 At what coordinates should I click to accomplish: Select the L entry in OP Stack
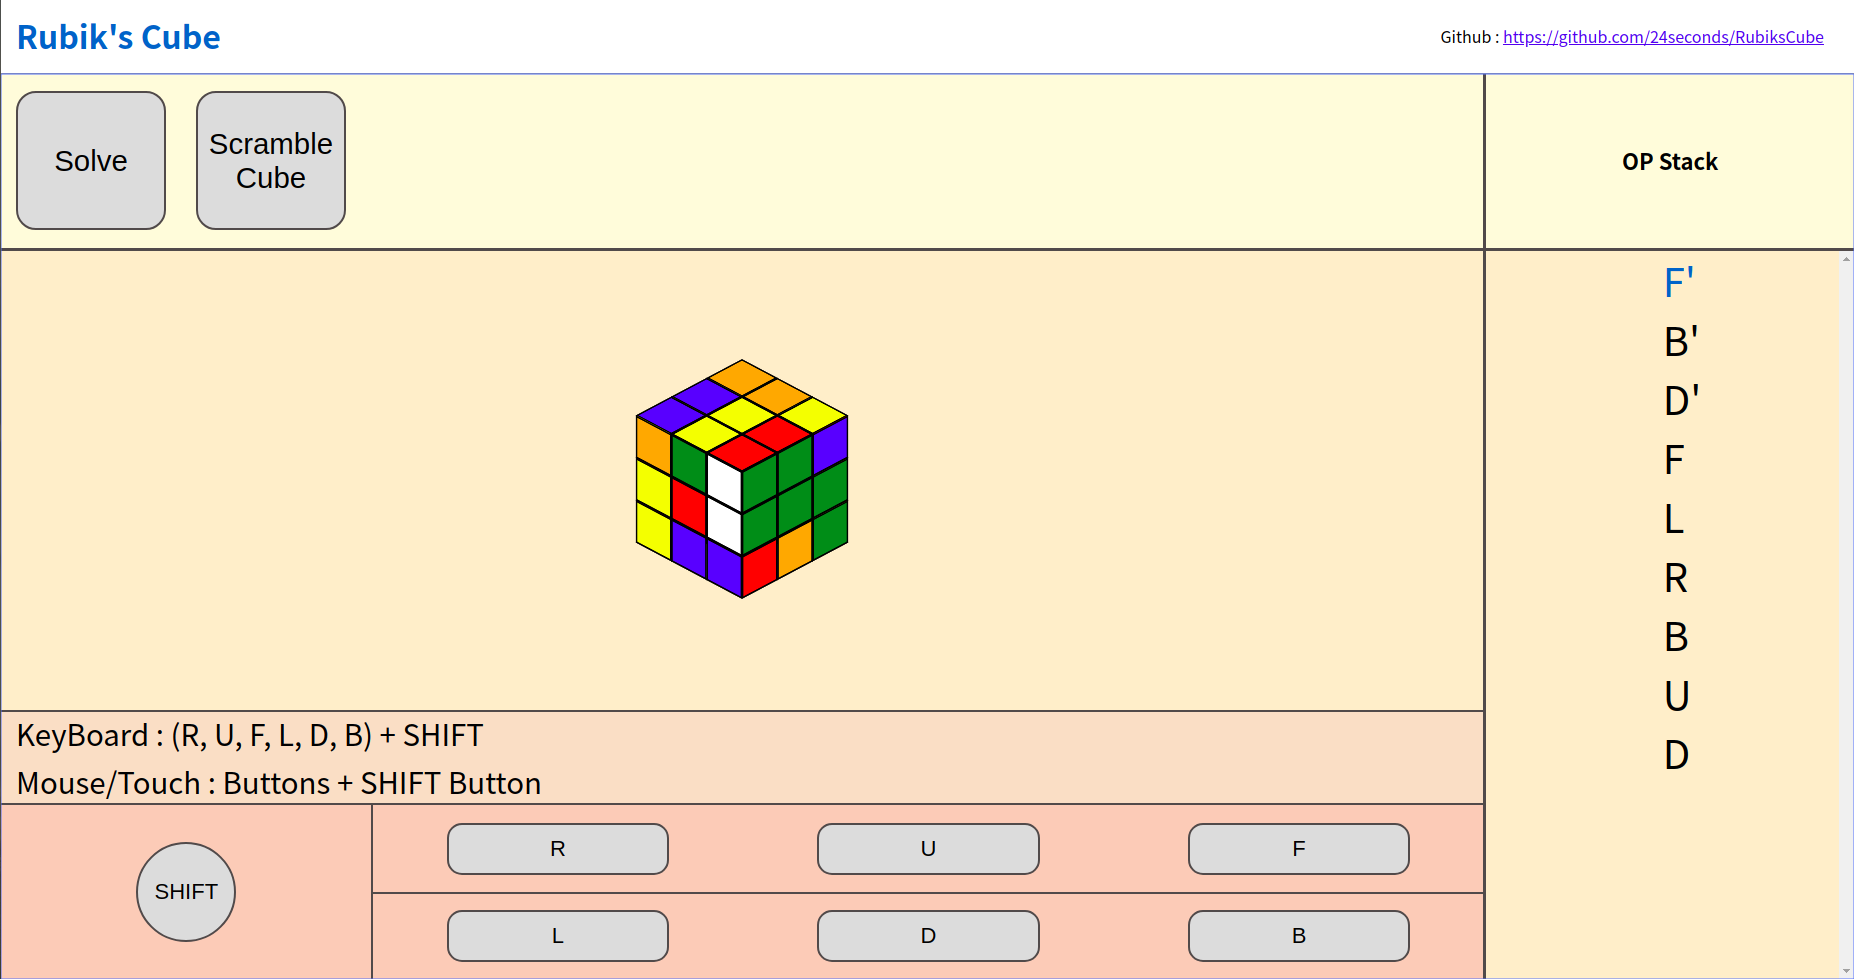[x=1674, y=519]
